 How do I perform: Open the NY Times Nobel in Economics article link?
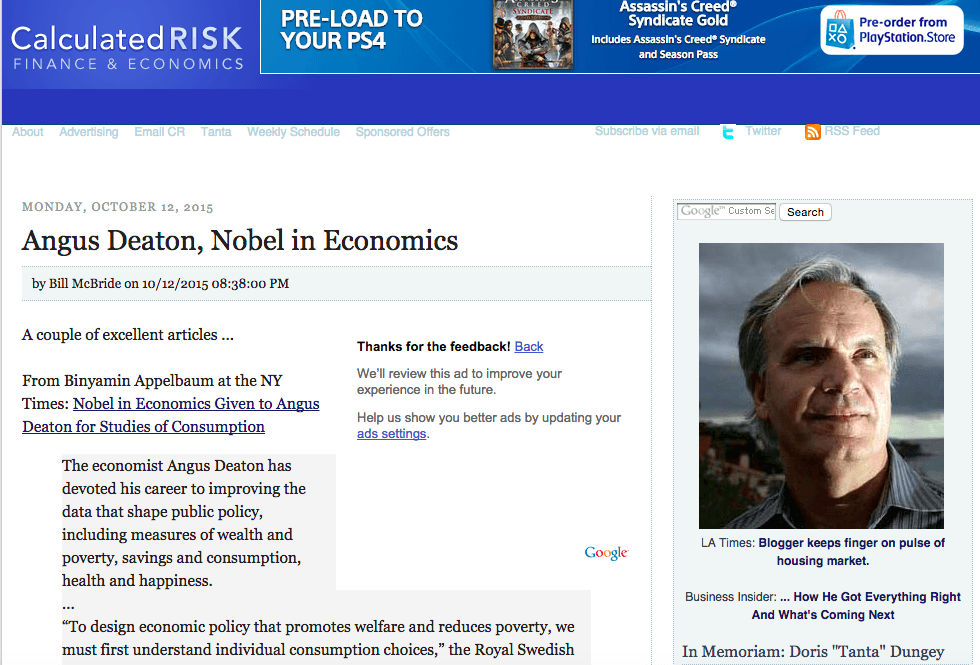(171, 415)
